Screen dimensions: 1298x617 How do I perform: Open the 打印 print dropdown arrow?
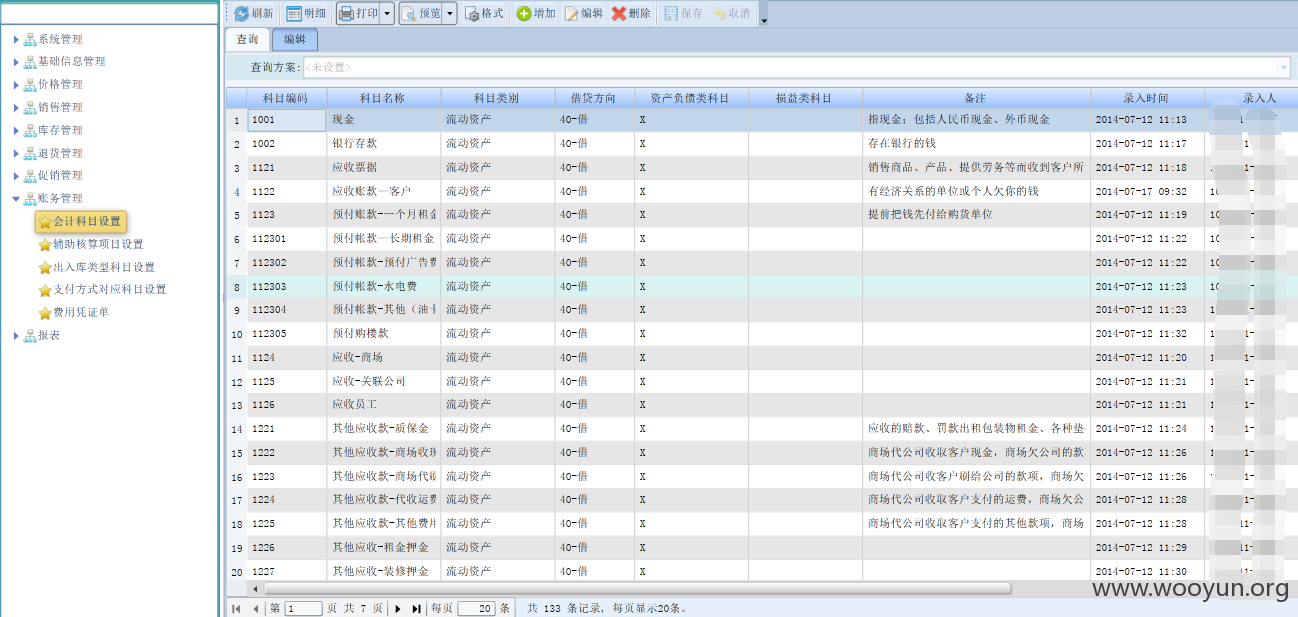387,14
